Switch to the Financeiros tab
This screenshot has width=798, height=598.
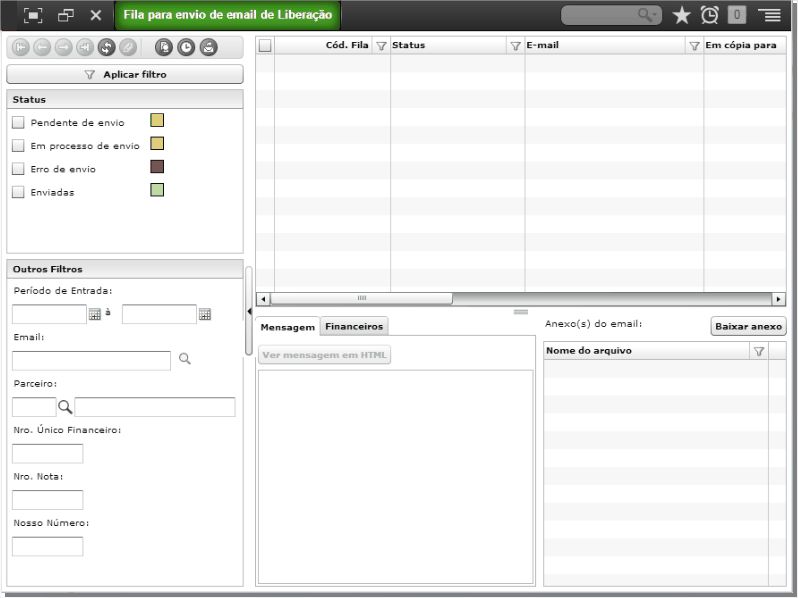354,326
